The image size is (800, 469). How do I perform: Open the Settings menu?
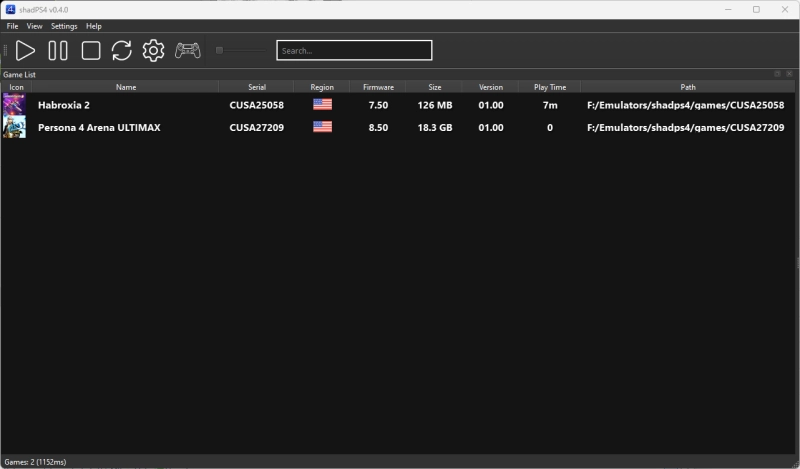(64, 26)
